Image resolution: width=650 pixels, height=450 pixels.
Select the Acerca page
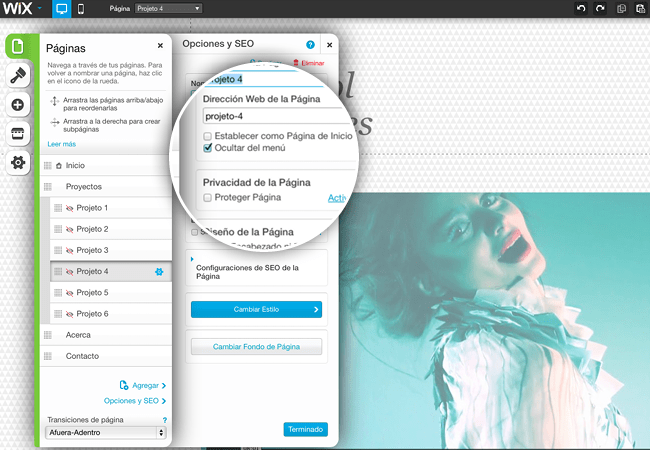(x=106, y=335)
